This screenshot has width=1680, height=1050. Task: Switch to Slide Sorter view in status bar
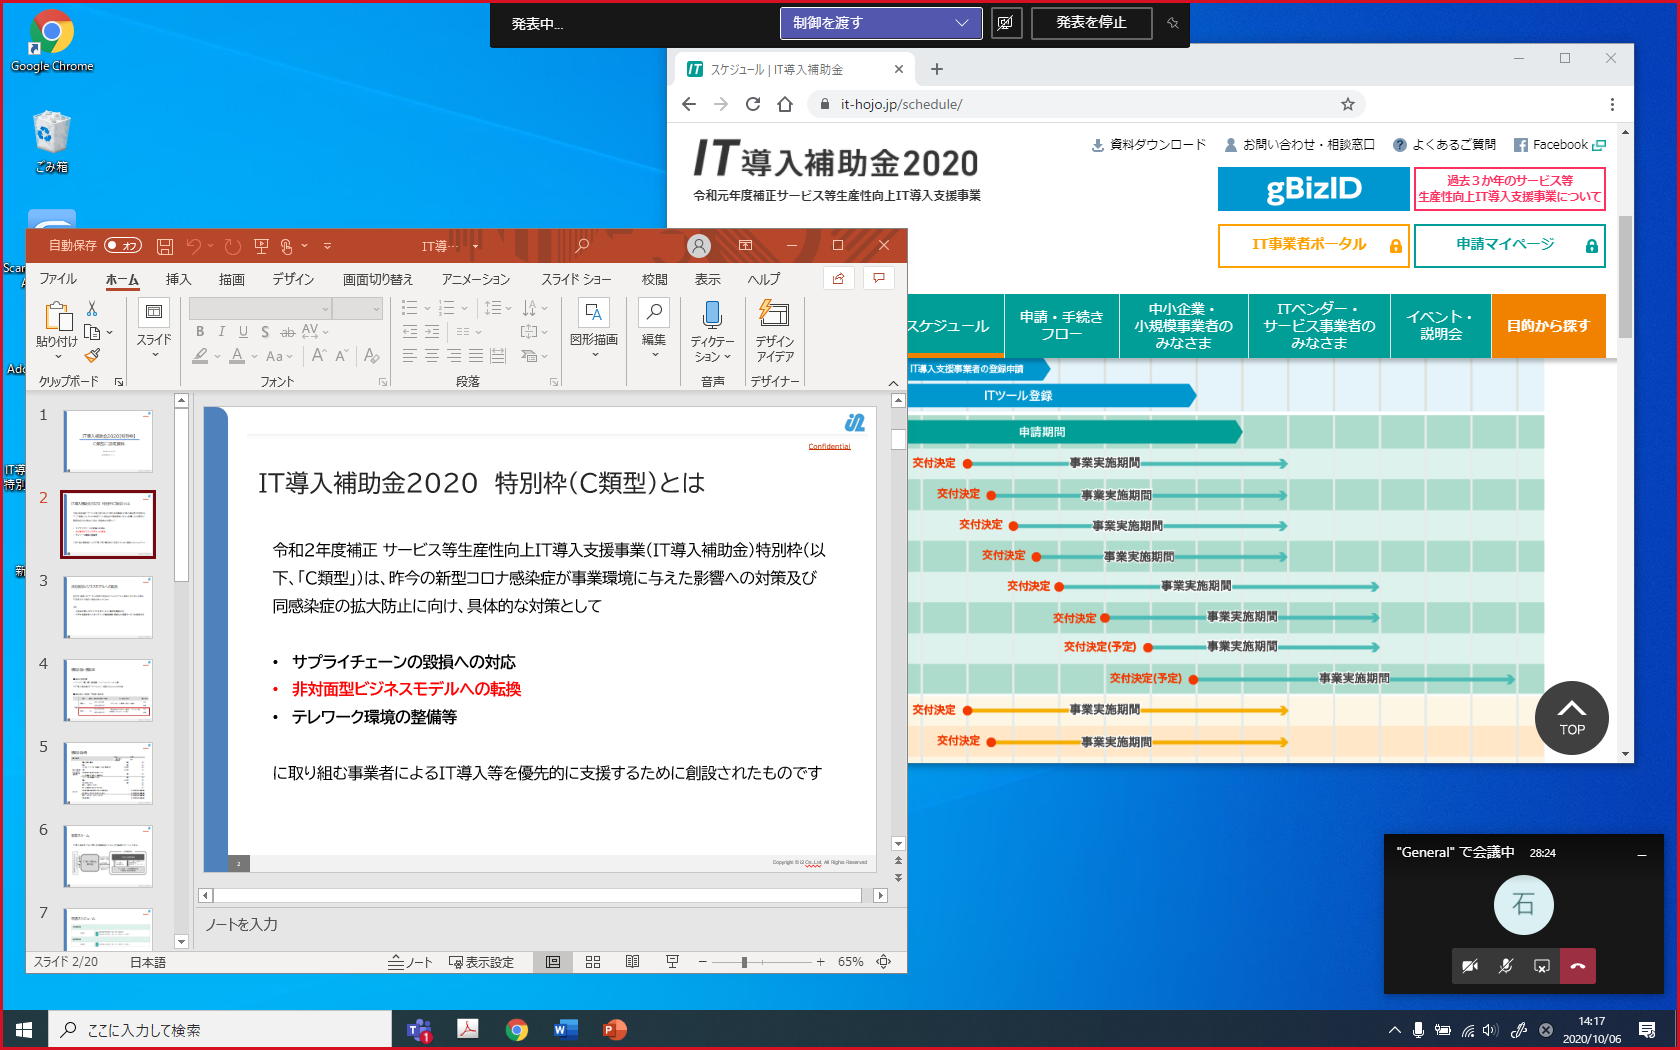[593, 962]
